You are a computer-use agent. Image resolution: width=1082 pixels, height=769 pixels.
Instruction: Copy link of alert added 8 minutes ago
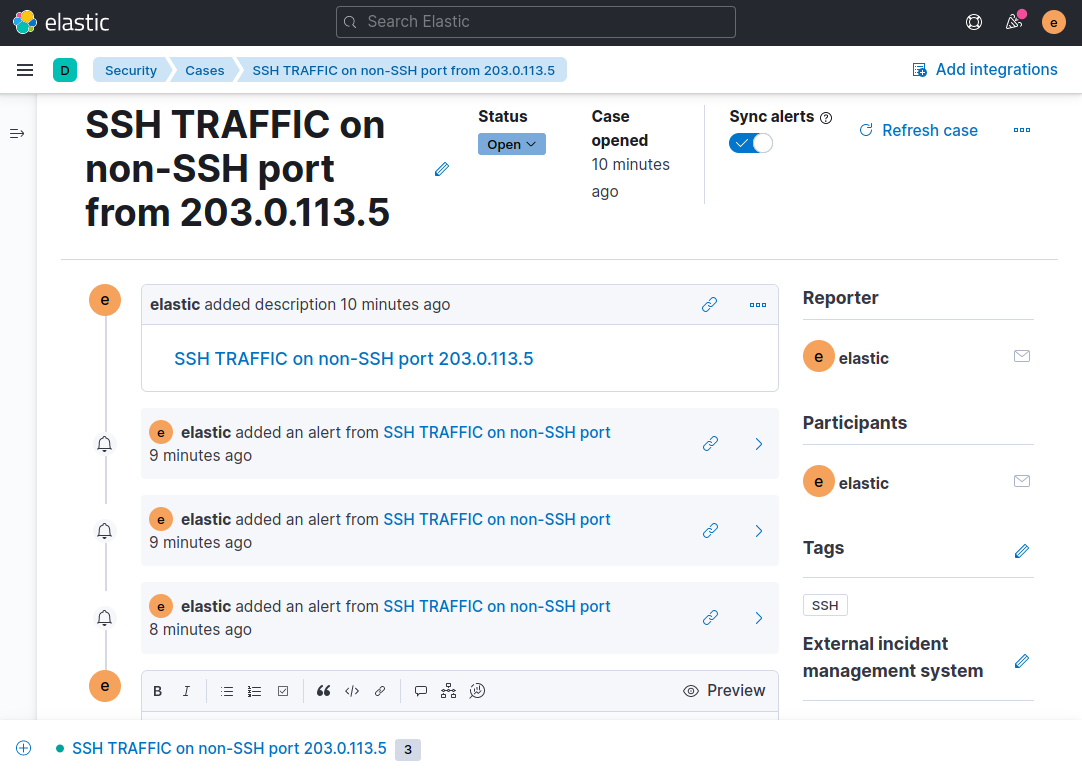pos(710,618)
